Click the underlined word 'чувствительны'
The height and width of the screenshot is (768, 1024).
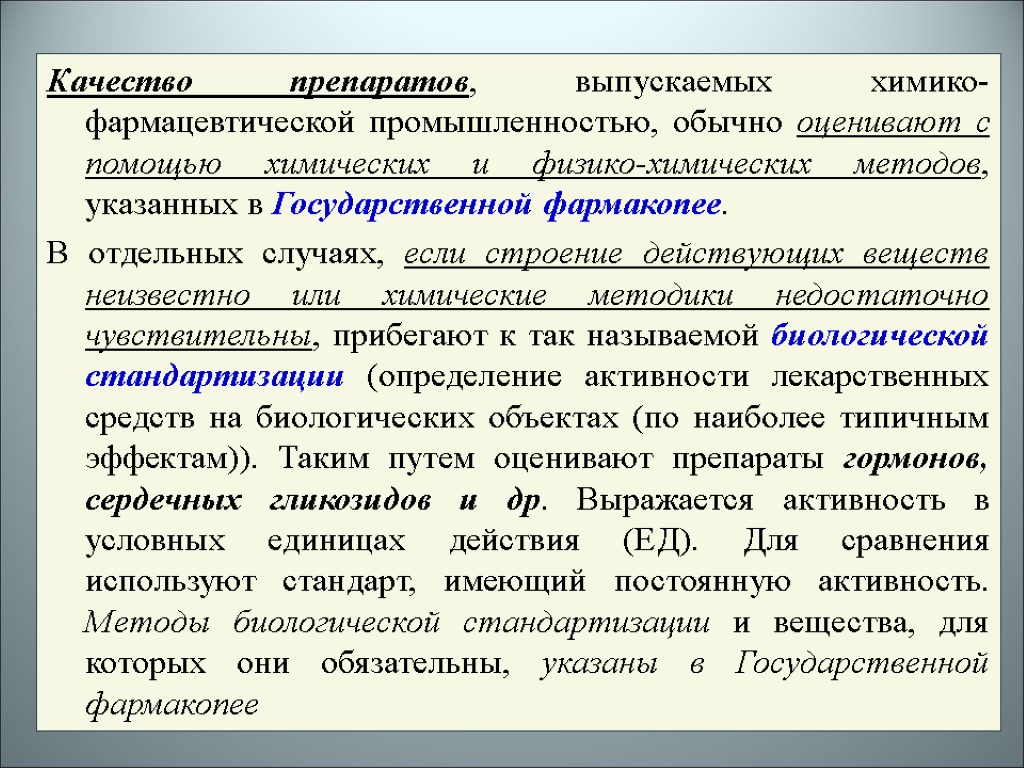[199, 337]
